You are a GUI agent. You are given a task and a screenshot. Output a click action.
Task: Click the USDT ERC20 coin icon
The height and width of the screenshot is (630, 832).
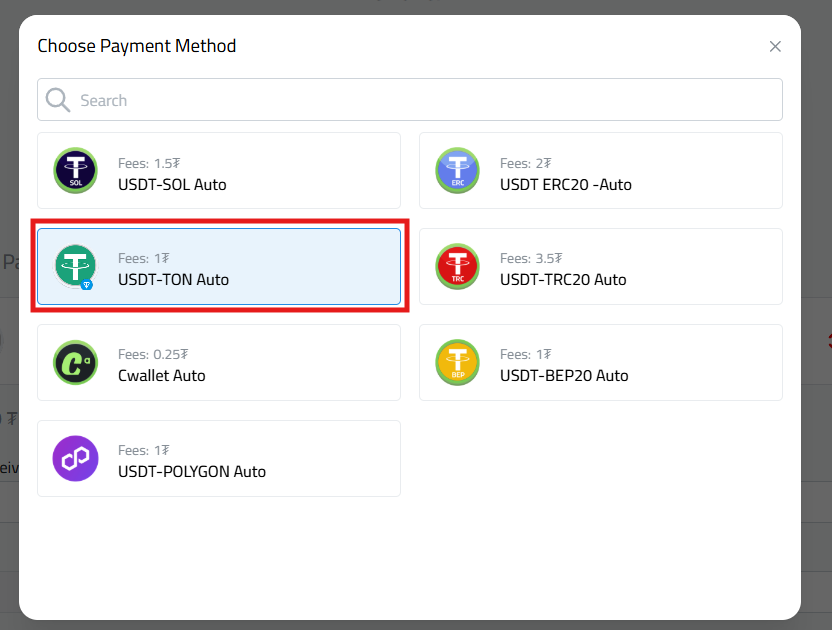(457, 170)
